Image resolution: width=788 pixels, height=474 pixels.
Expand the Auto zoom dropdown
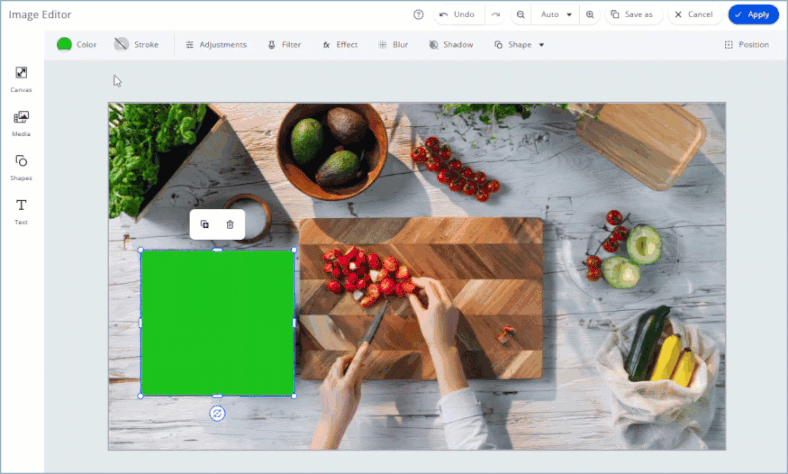[556, 15]
